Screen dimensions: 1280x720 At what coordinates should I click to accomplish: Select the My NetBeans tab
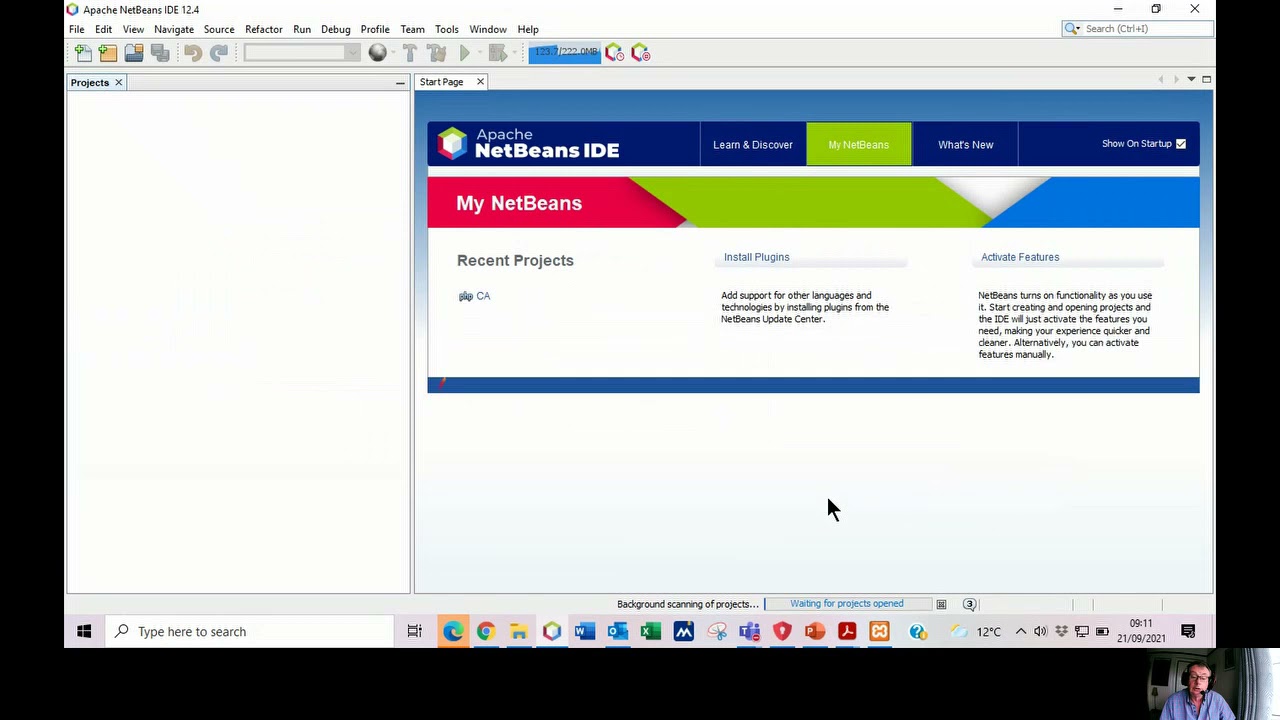[859, 144]
